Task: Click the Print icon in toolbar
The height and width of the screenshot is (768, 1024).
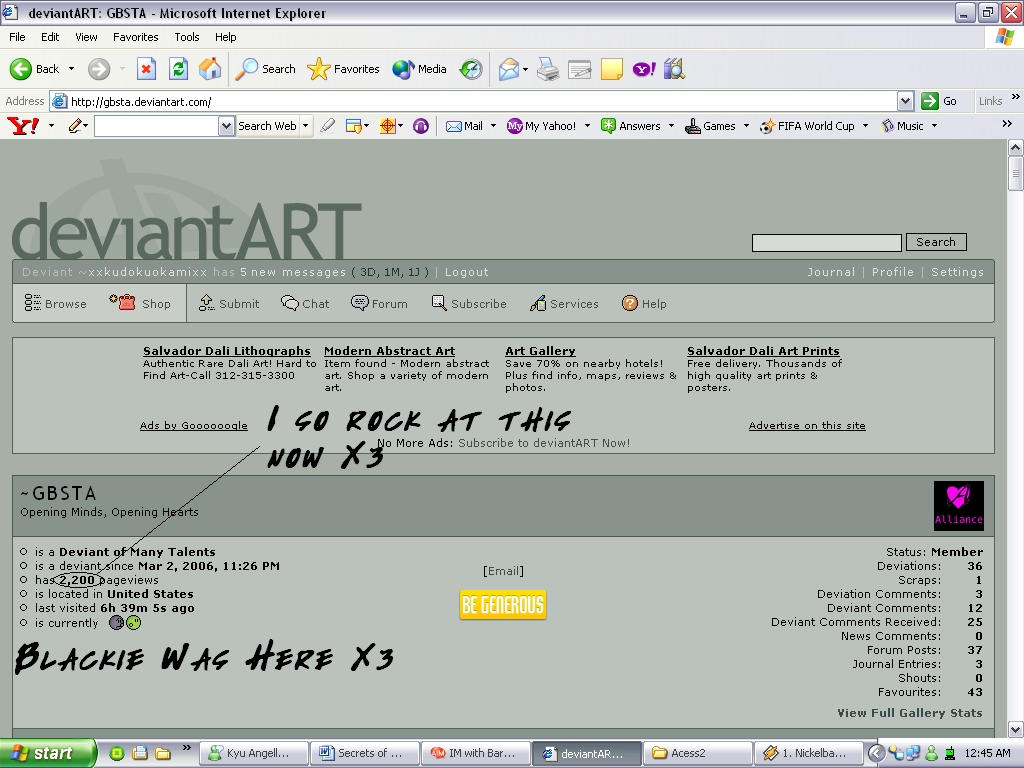Action: pyautogui.click(x=547, y=69)
